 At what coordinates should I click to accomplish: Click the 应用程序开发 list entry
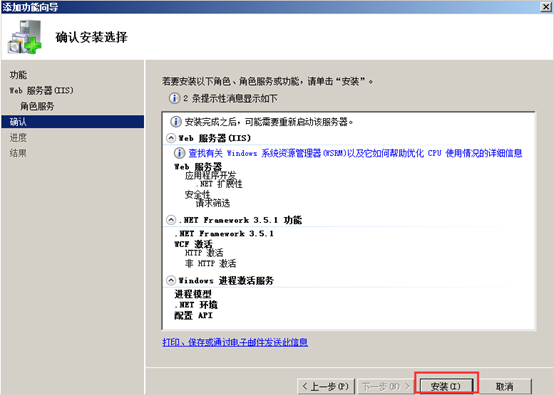coord(210,175)
